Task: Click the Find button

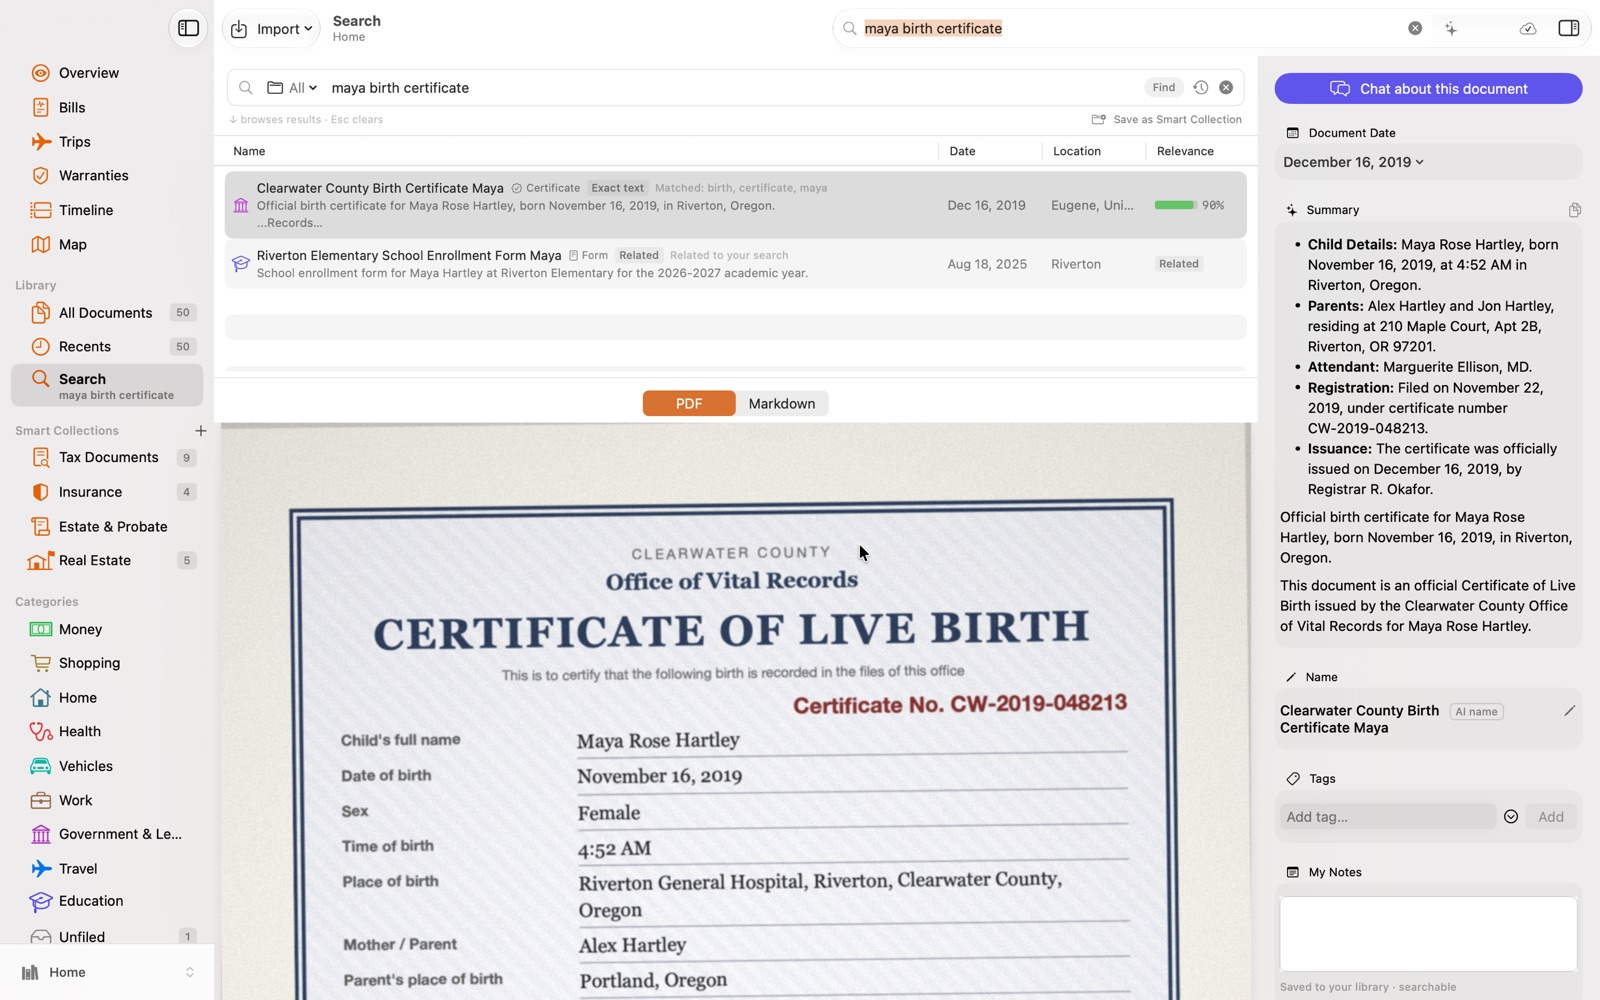Action: [1163, 88]
